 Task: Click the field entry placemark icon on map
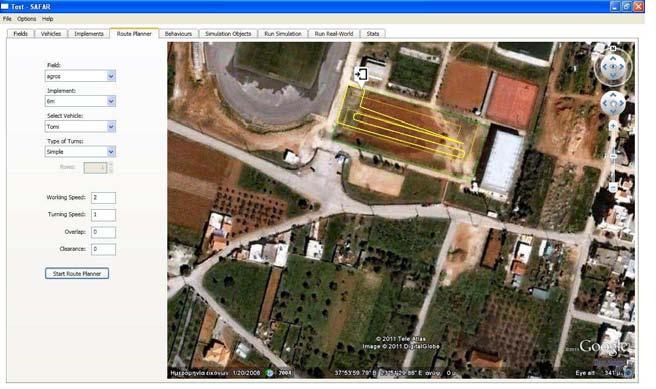pyautogui.click(x=361, y=74)
